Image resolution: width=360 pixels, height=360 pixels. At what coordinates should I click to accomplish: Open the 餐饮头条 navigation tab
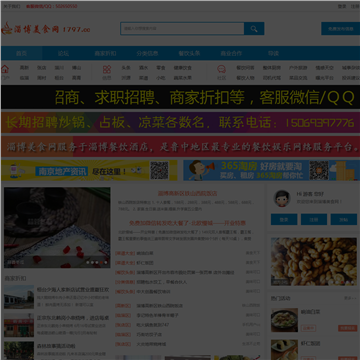(x=189, y=53)
